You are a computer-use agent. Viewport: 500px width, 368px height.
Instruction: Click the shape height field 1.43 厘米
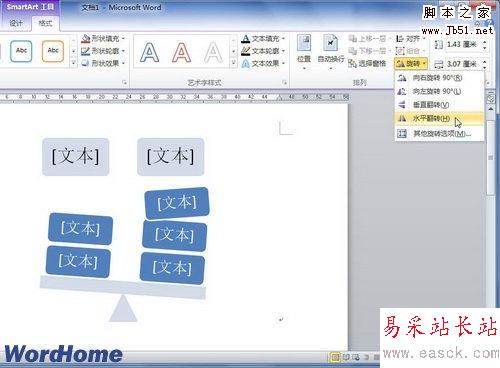(x=464, y=44)
